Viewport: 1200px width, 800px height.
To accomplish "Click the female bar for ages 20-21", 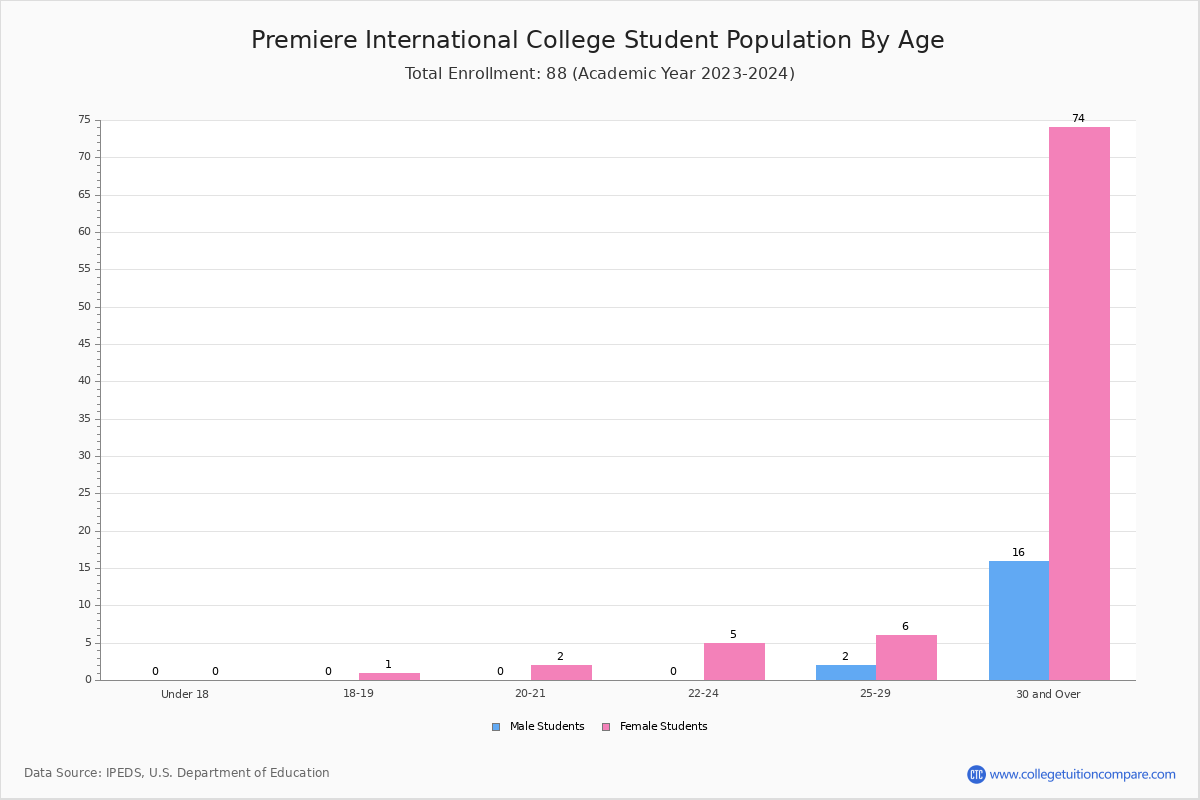I will point(561,672).
